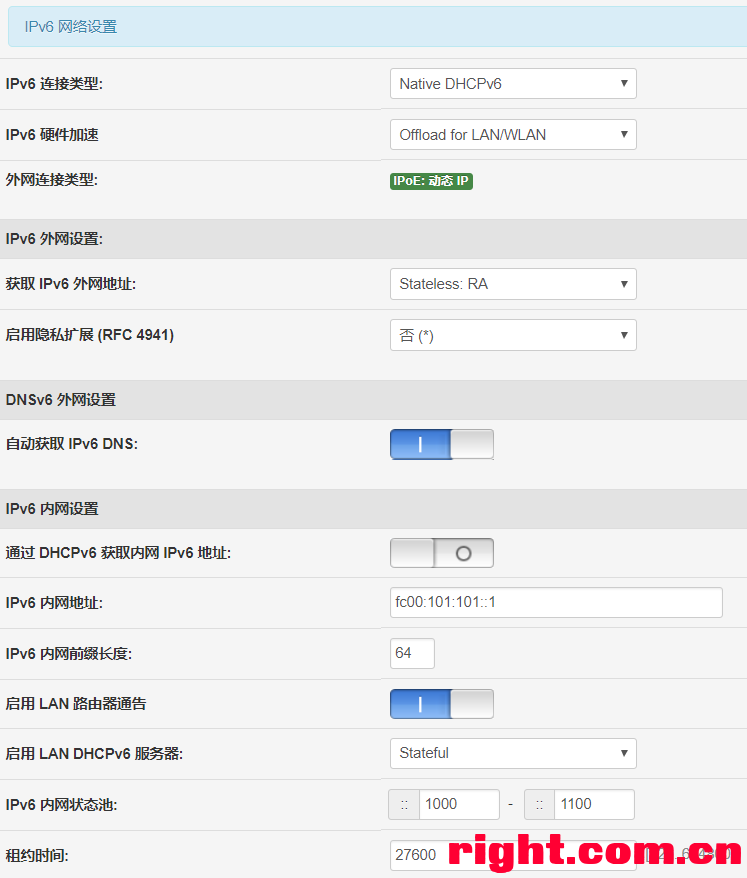
Task: Click the 获取 IPv6 外网地址 label
Action: tap(71, 284)
